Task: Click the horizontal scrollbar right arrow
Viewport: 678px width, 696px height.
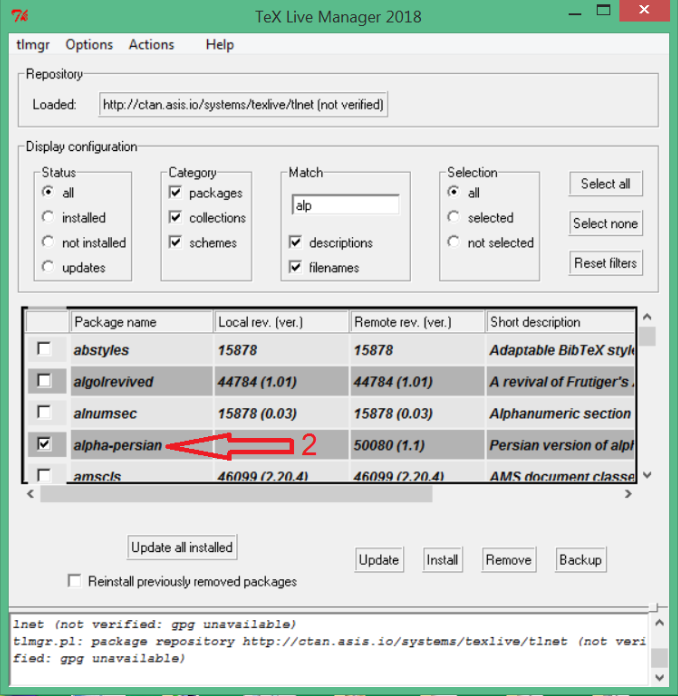Action: point(628,494)
